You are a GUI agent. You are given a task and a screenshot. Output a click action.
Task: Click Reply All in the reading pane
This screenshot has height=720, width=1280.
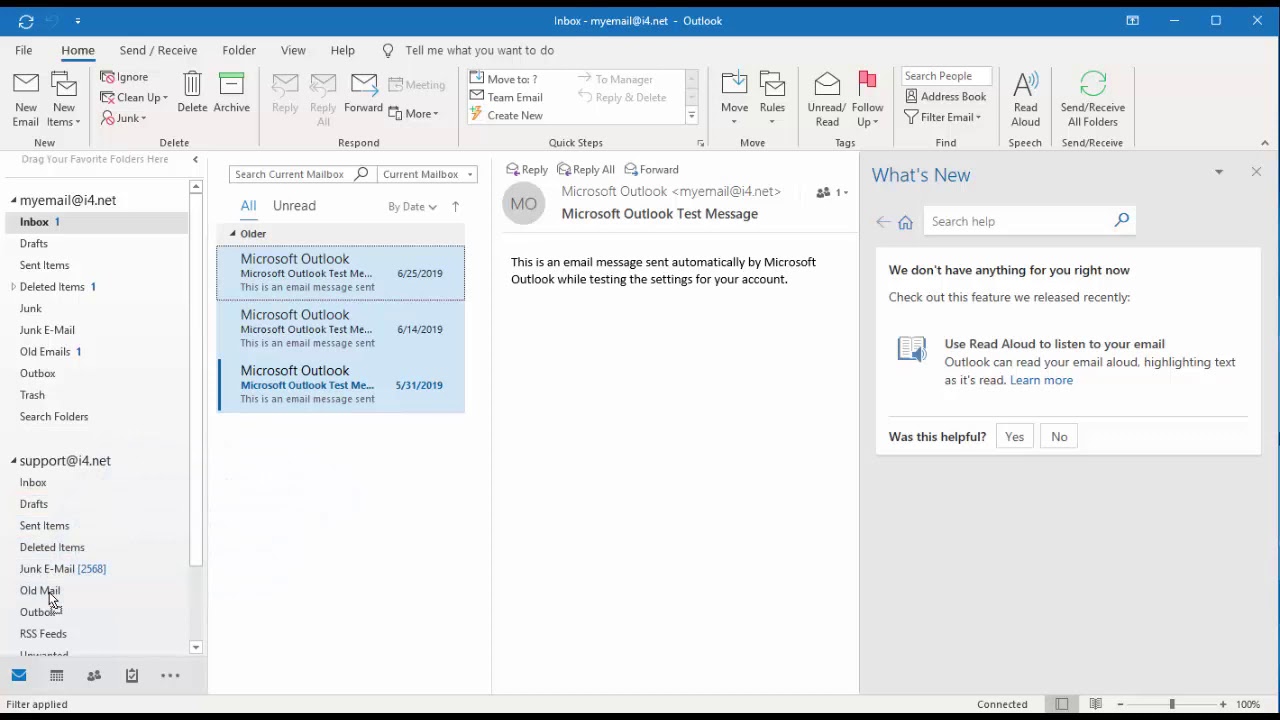click(586, 170)
